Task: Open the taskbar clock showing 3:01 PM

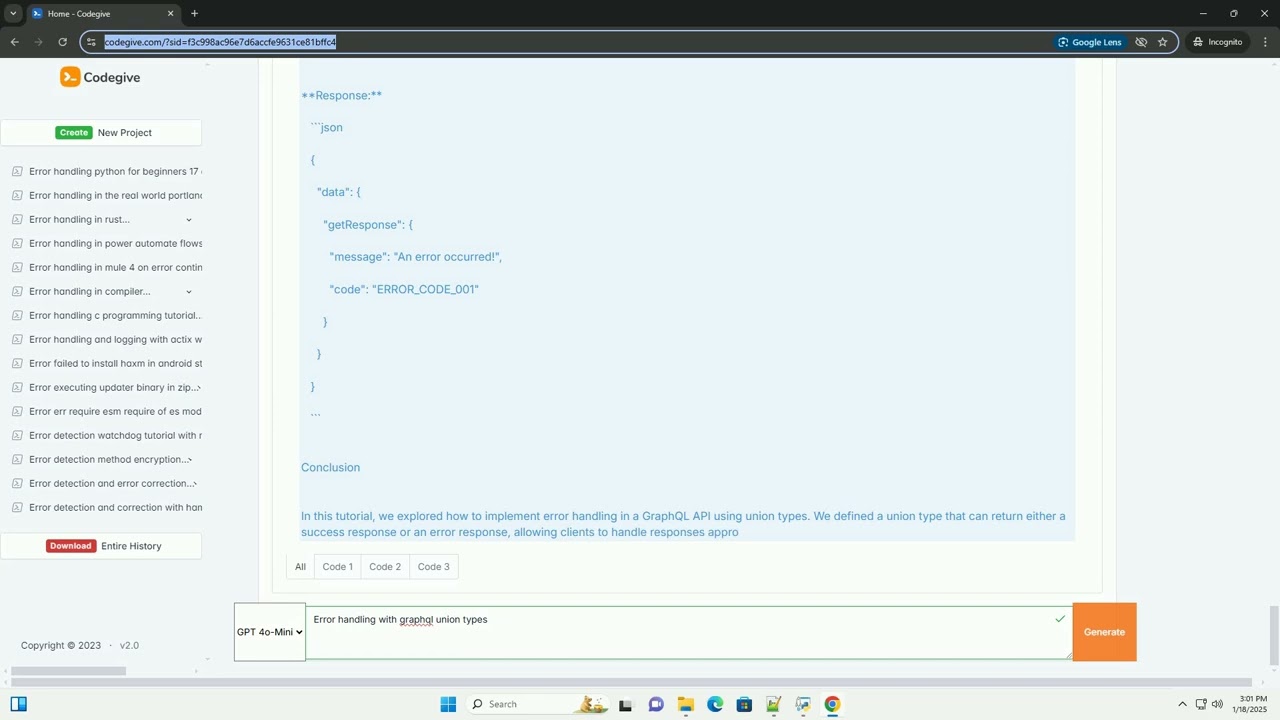Action: point(1251,704)
